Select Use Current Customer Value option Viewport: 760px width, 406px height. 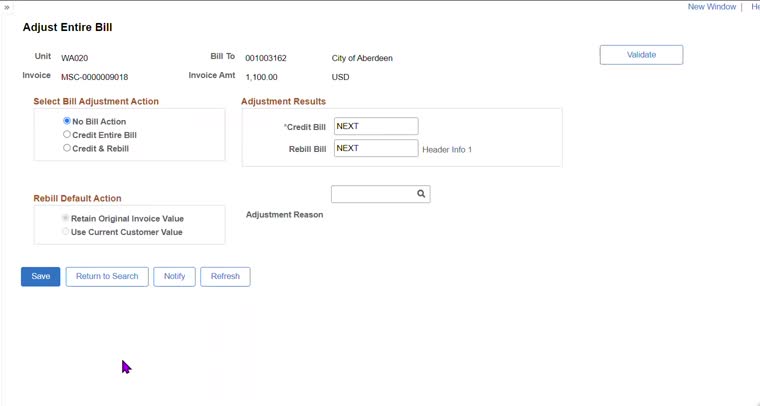point(65,232)
